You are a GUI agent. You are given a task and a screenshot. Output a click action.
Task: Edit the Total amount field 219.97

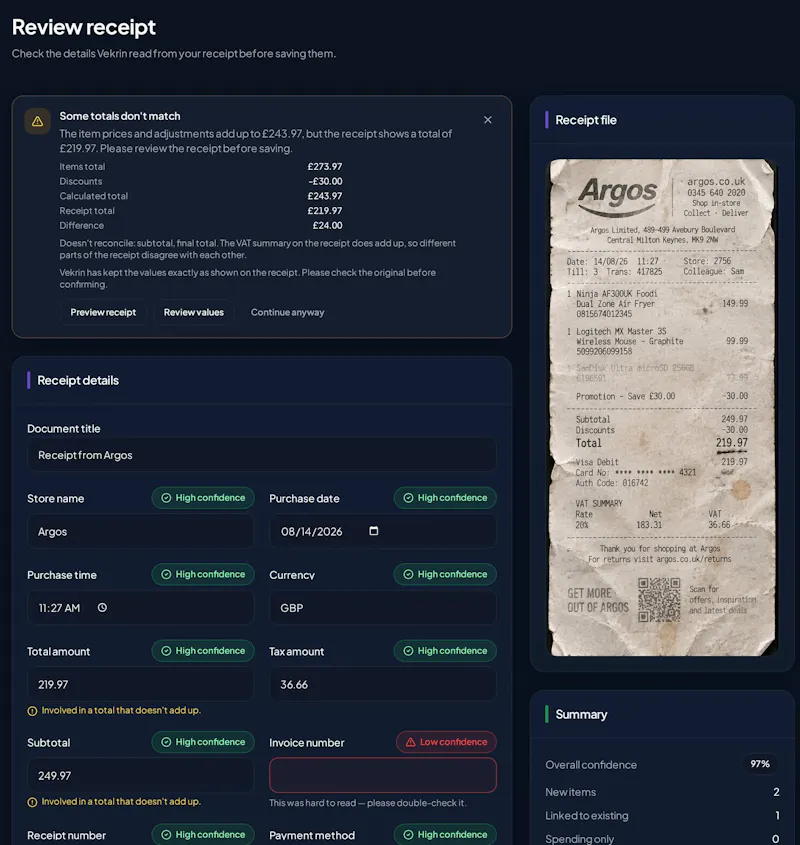(x=140, y=684)
